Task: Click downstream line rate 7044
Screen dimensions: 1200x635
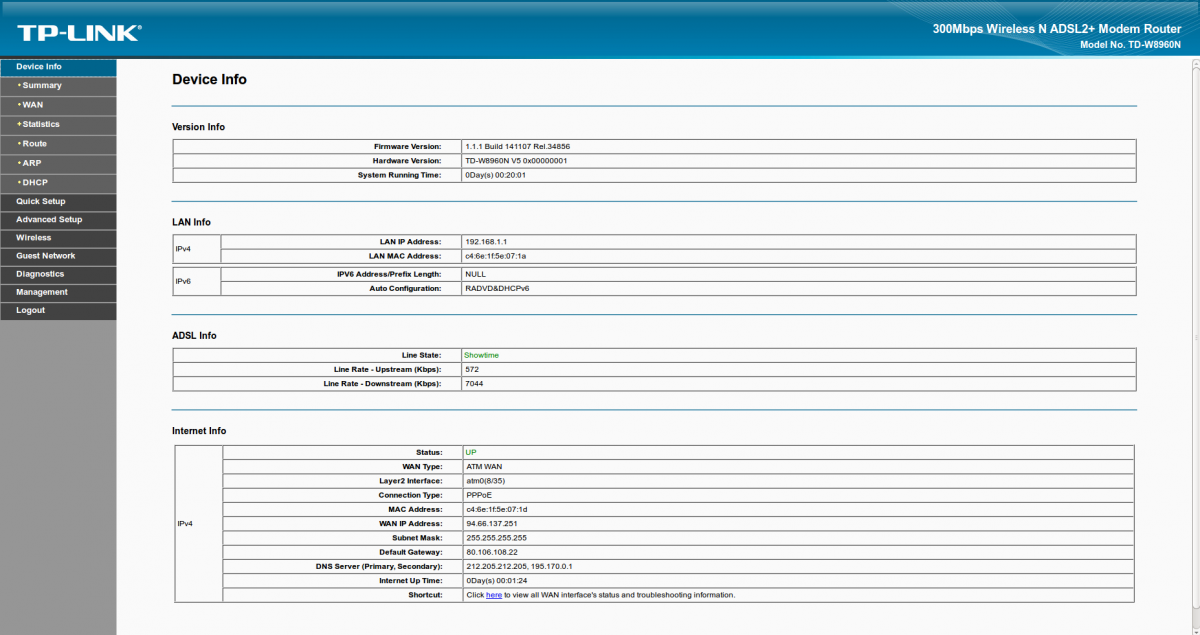Action: 474,384
